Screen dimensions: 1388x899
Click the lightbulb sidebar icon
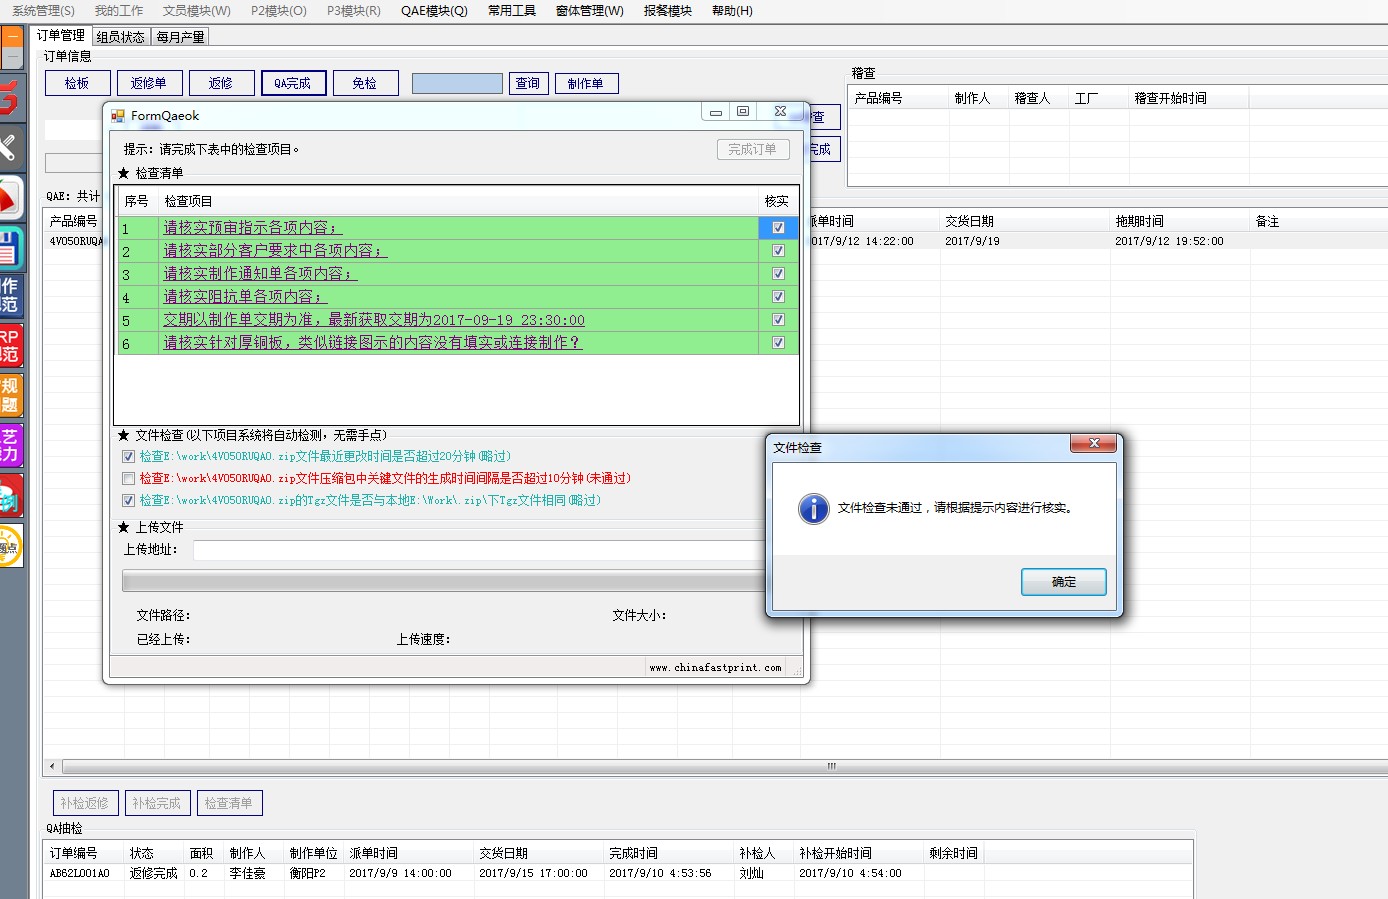click(x=11, y=546)
